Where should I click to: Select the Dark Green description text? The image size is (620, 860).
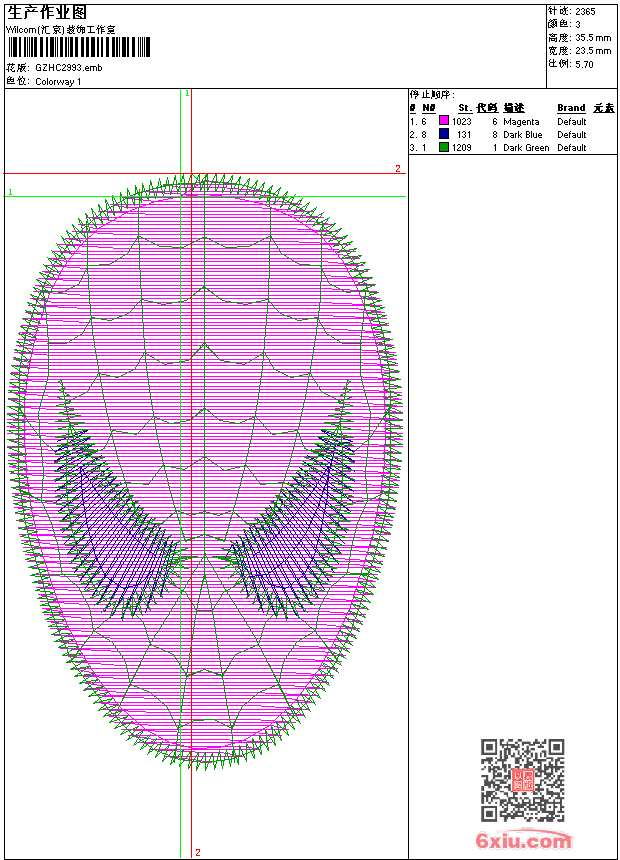pos(526,147)
